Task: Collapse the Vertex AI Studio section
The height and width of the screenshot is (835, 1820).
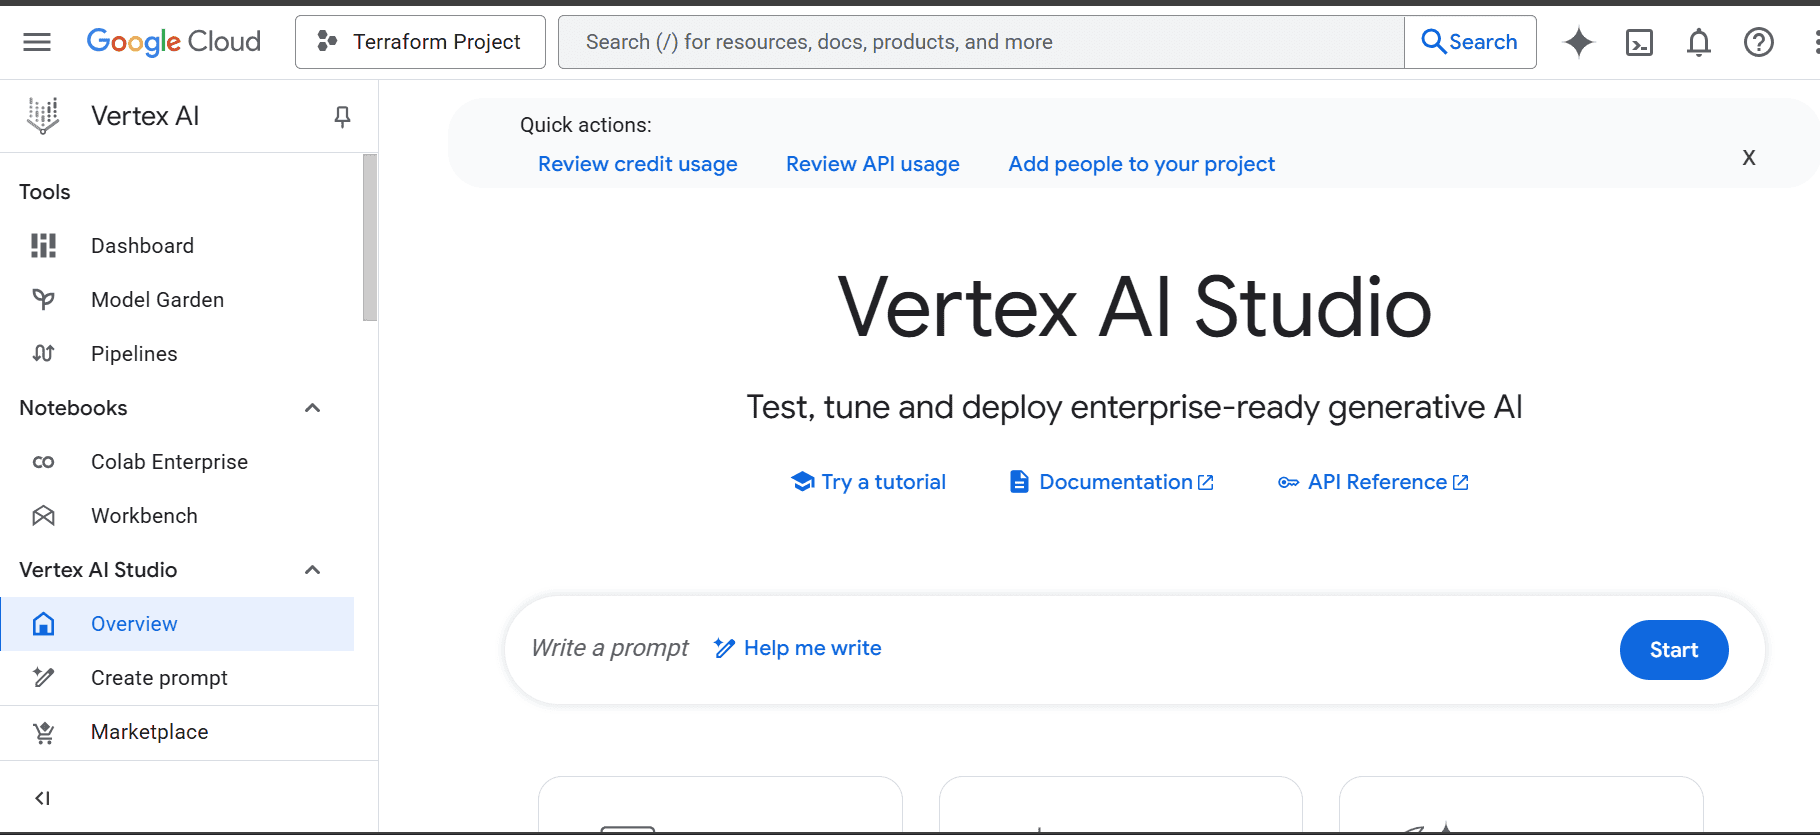Action: [x=312, y=570]
